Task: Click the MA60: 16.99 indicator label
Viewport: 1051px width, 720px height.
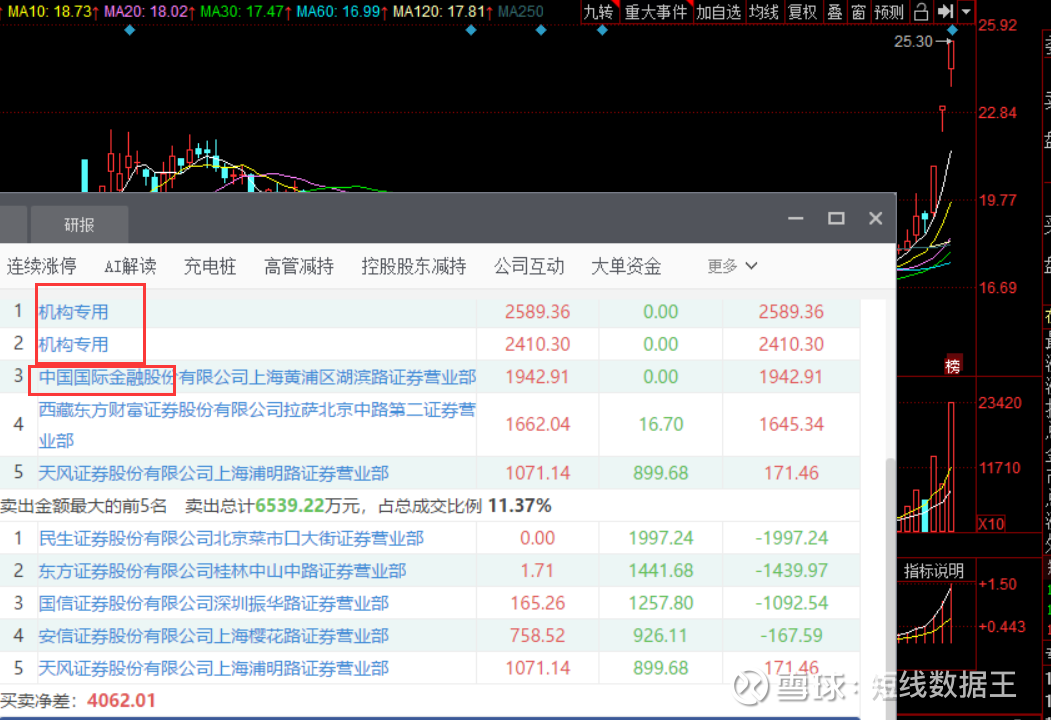Action: [x=342, y=11]
